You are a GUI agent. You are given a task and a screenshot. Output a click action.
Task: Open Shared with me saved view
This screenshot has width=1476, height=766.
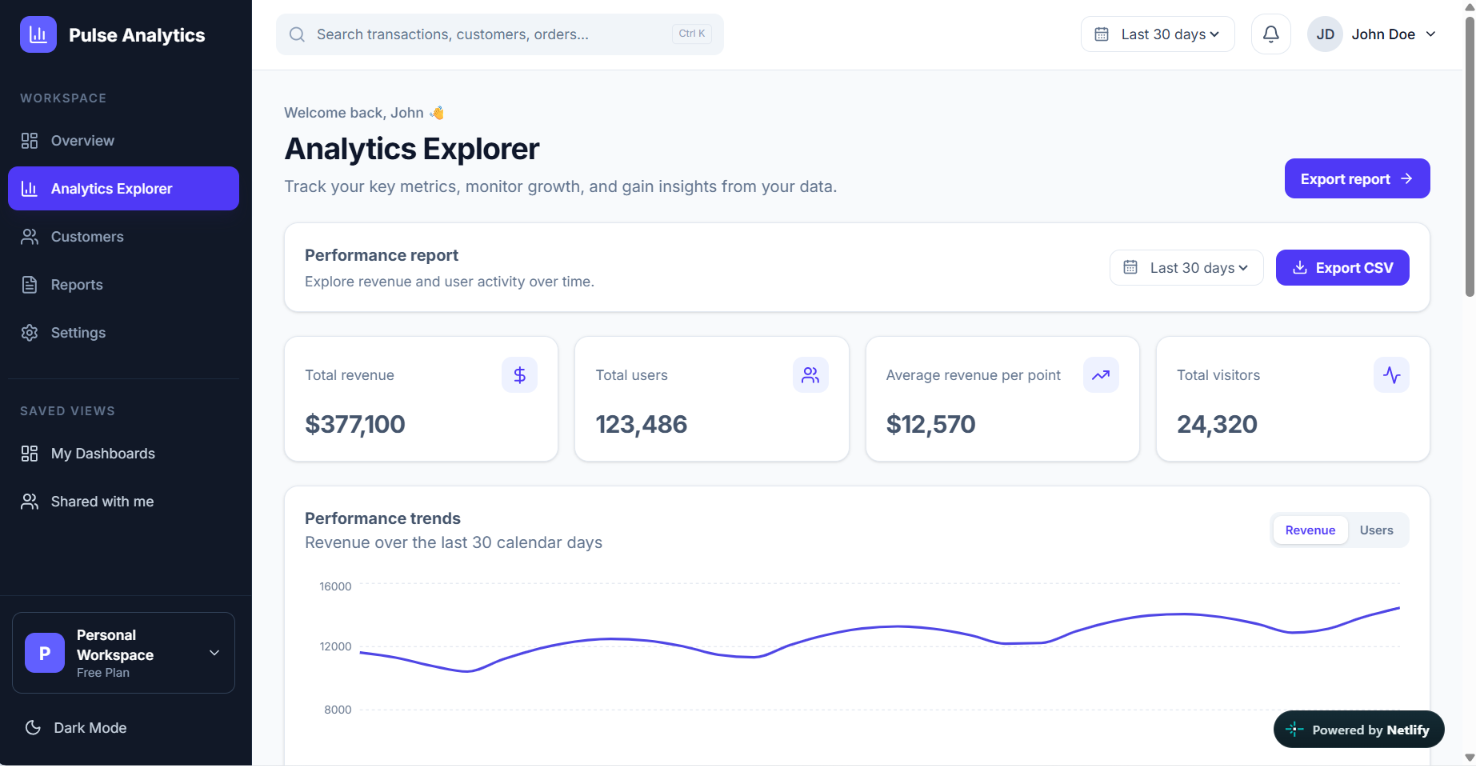click(124, 501)
